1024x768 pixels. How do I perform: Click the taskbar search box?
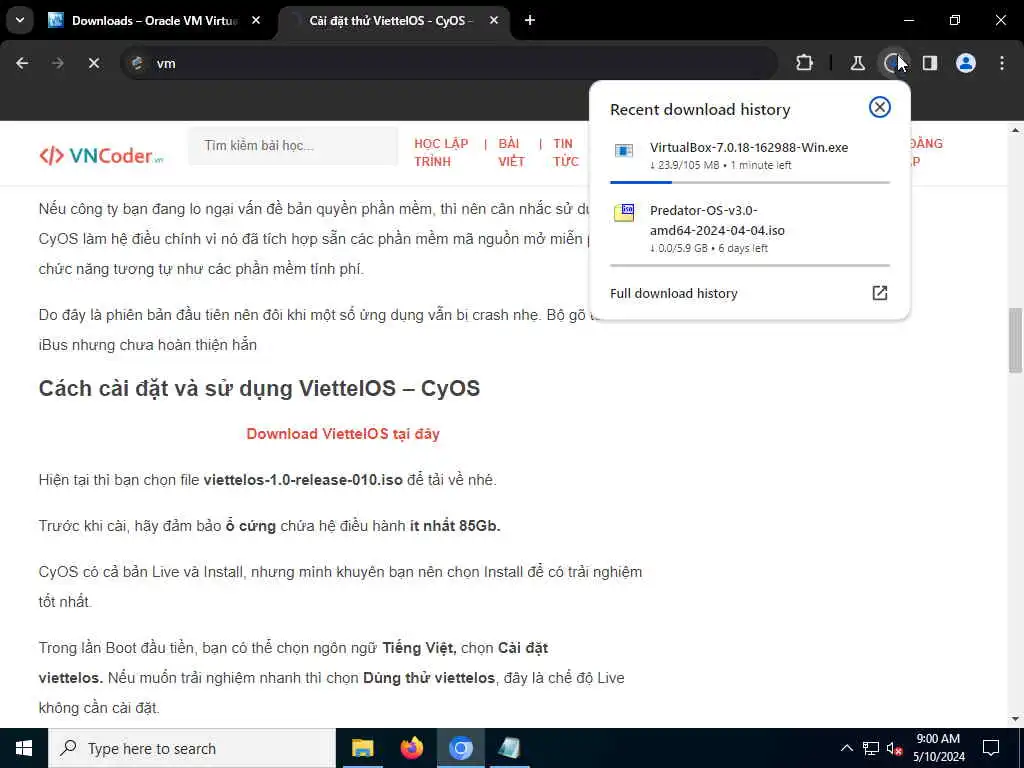pos(192,748)
